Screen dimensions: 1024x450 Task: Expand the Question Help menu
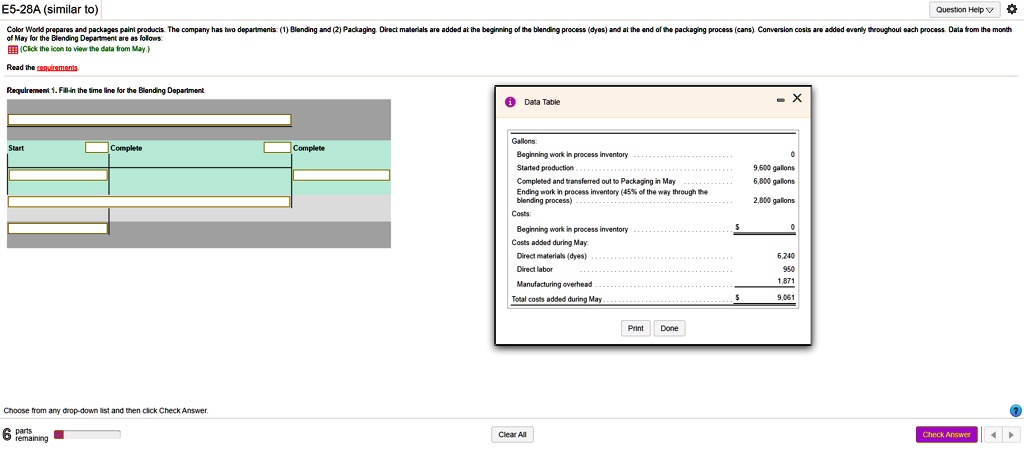coord(963,10)
